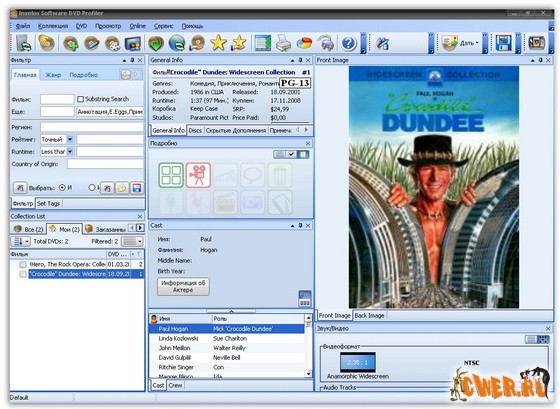Toggle the checkmark view button in Подробно
The width and height of the screenshot is (560, 409).
[291, 154]
